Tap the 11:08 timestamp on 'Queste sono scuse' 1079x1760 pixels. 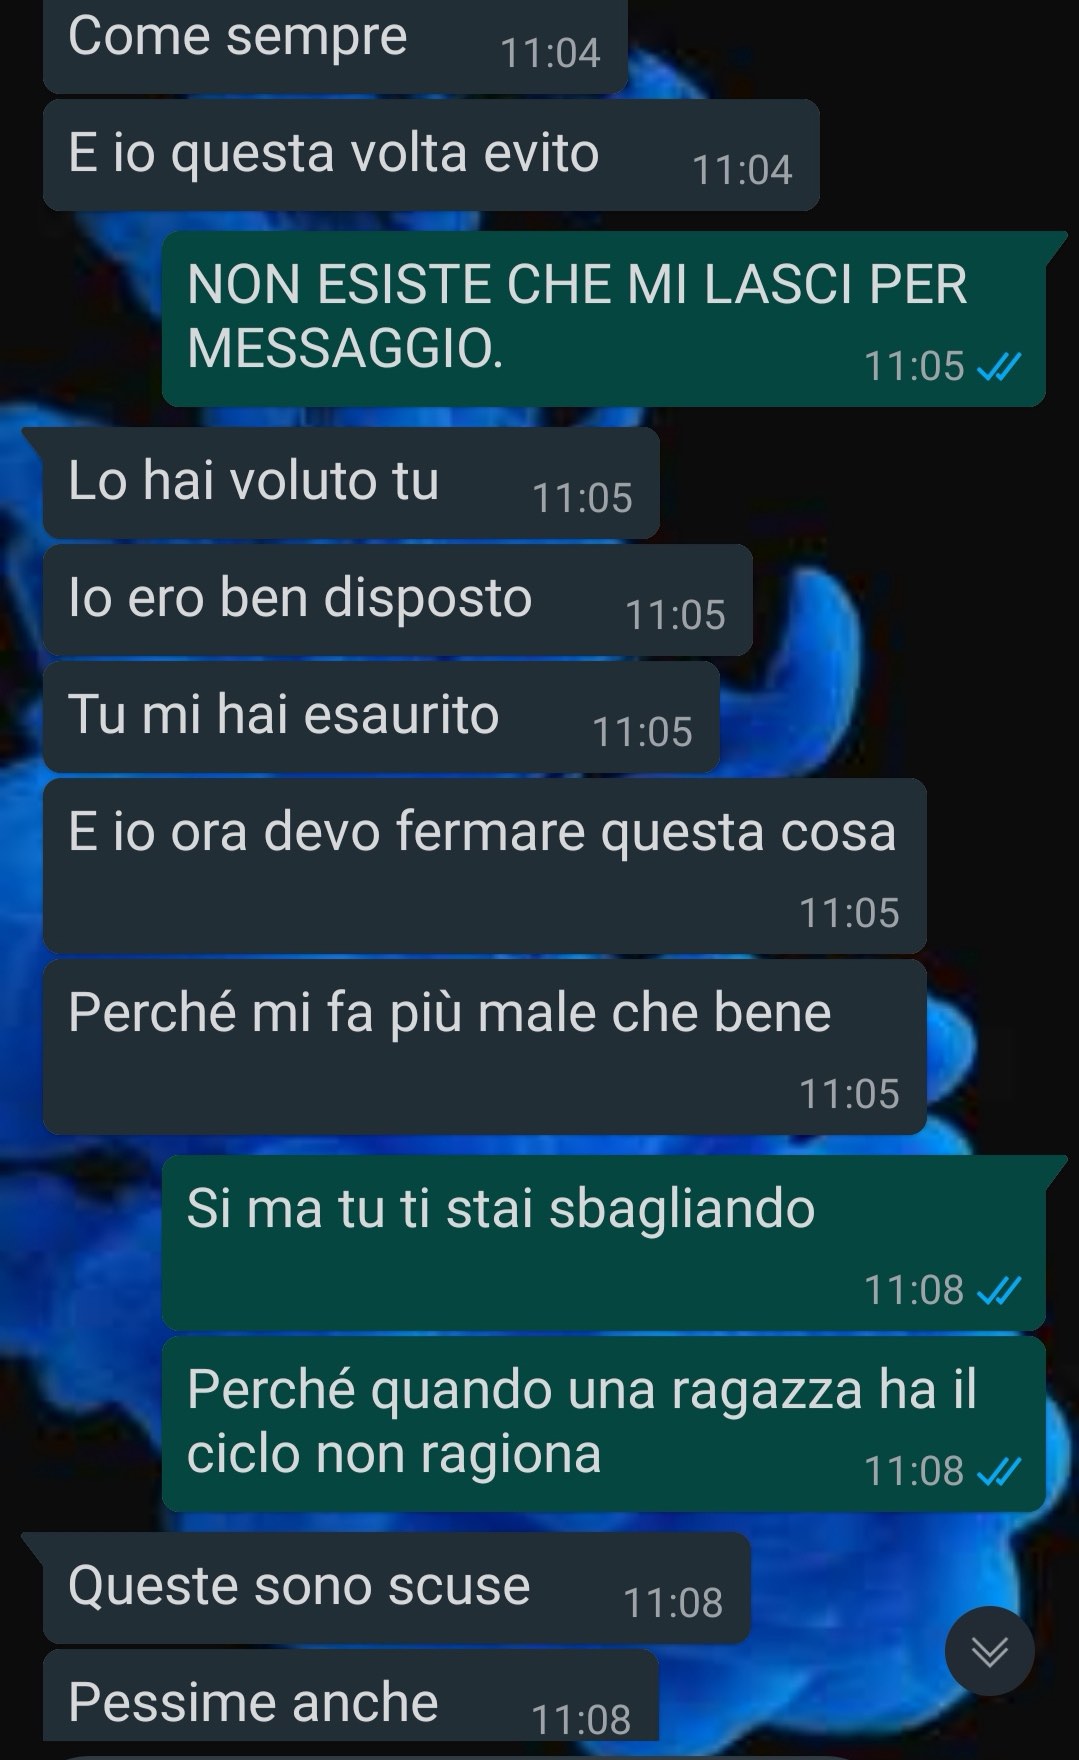point(673,1604)
